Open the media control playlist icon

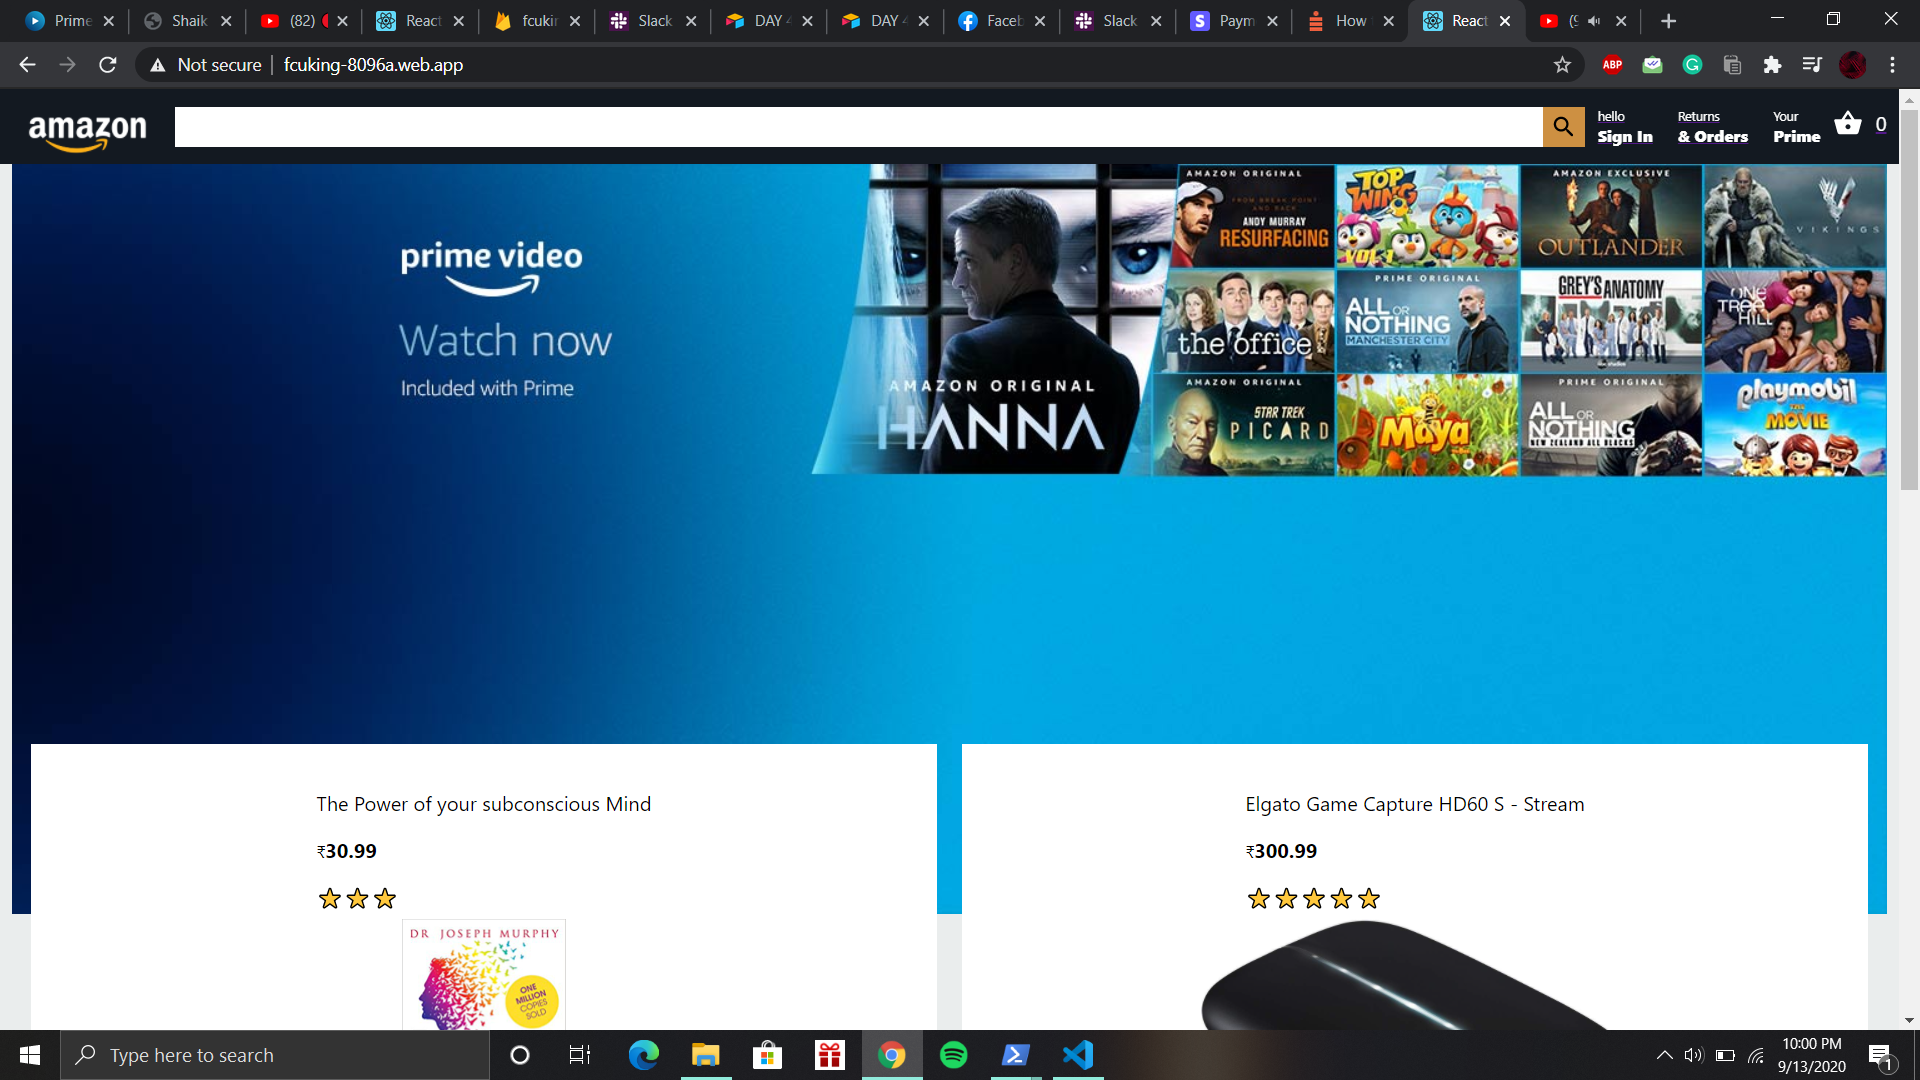click(x=1812, y=65)
